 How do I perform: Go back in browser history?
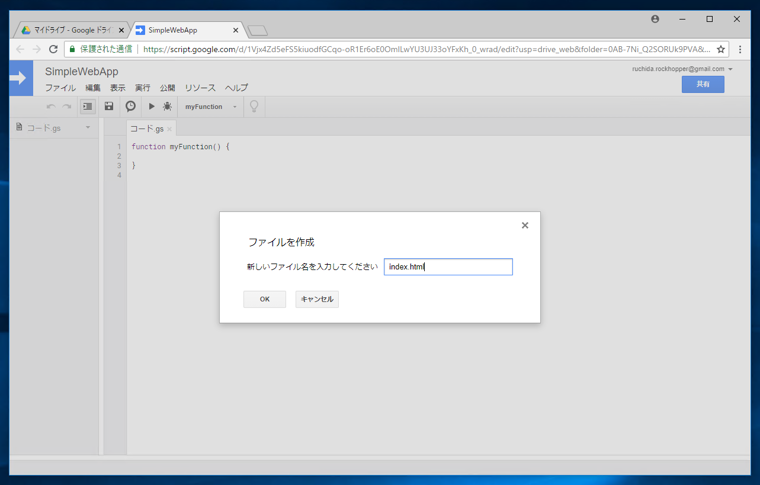pyautogui.click(x=20, y=49)
